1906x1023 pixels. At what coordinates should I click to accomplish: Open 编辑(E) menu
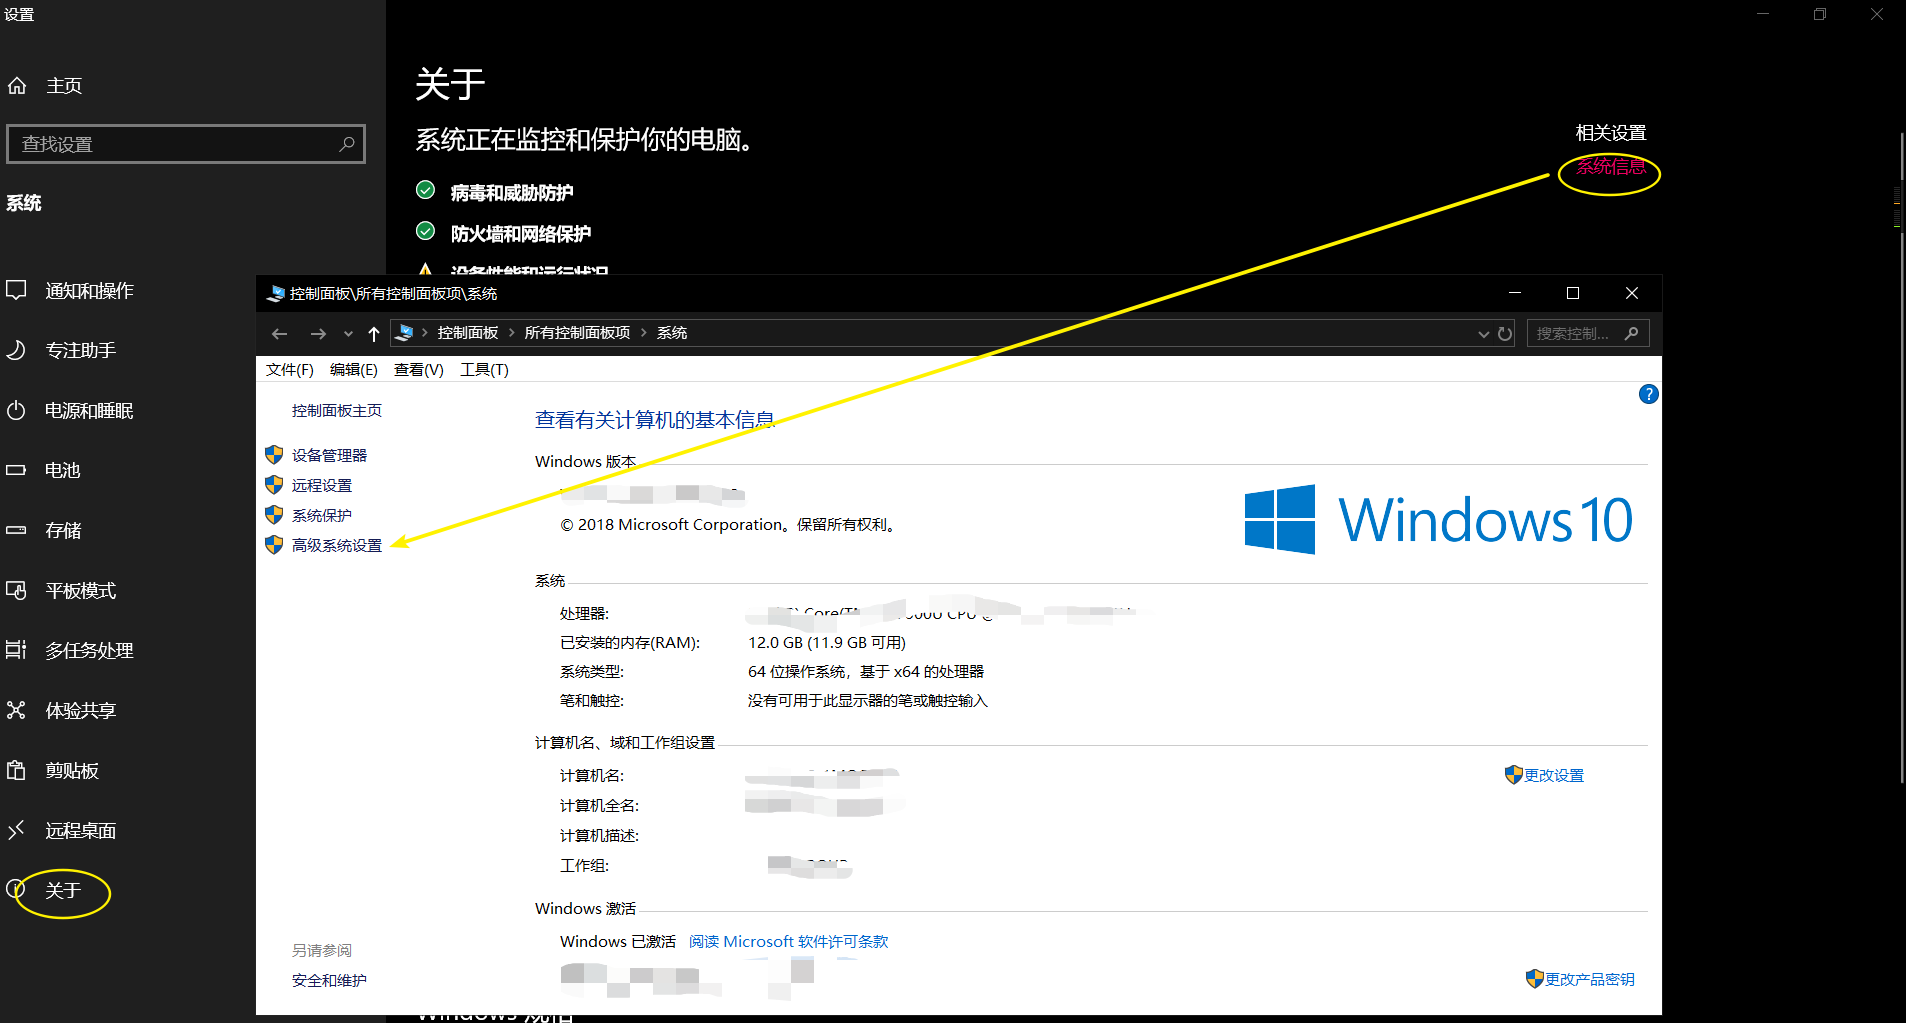pyautogui.click(x=354, y=370)
